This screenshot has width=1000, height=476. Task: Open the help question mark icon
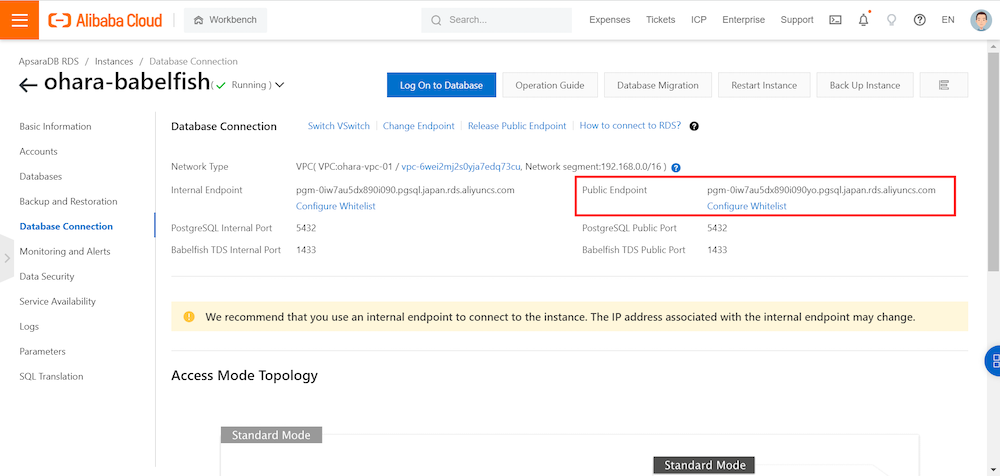[920, 20]
